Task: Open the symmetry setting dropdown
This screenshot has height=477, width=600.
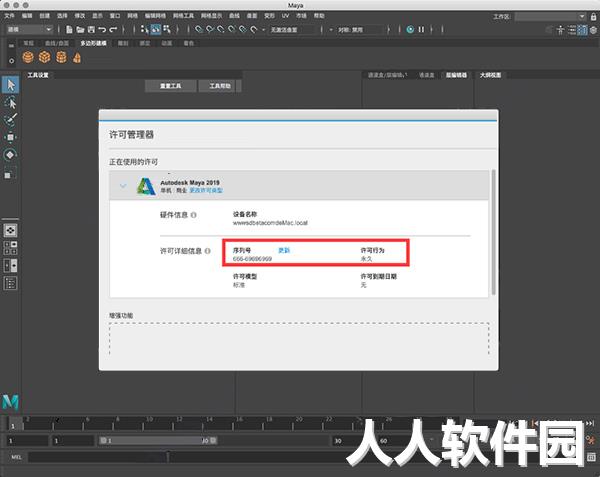Action: 359,29
